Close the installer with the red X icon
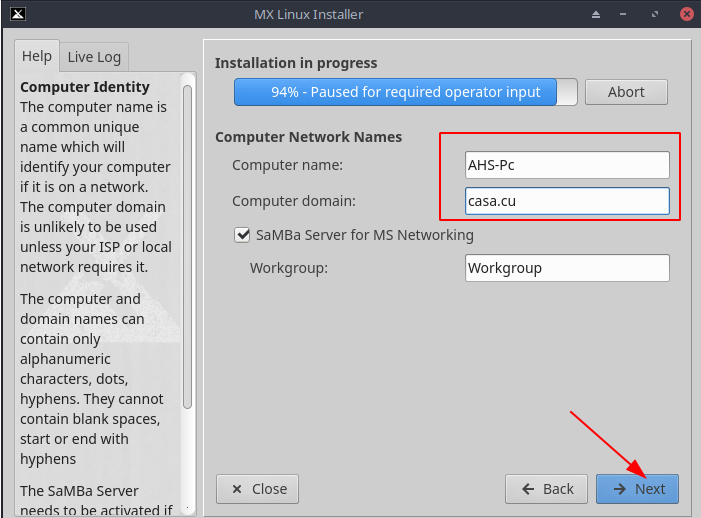This screenshot has height=518, width=701. (x=687, y=14)
